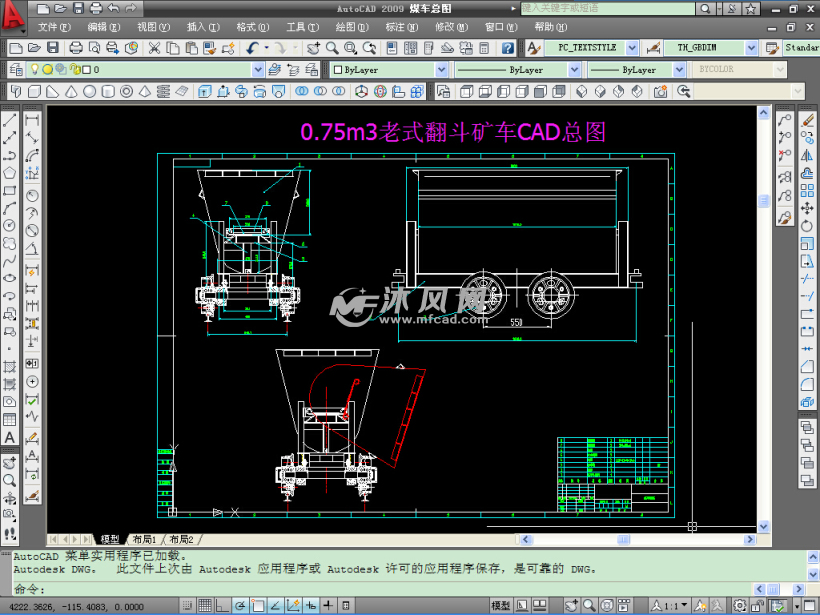Select the Polygon draw tool
This screenshot has height=615, width=820.
[9, 173]
